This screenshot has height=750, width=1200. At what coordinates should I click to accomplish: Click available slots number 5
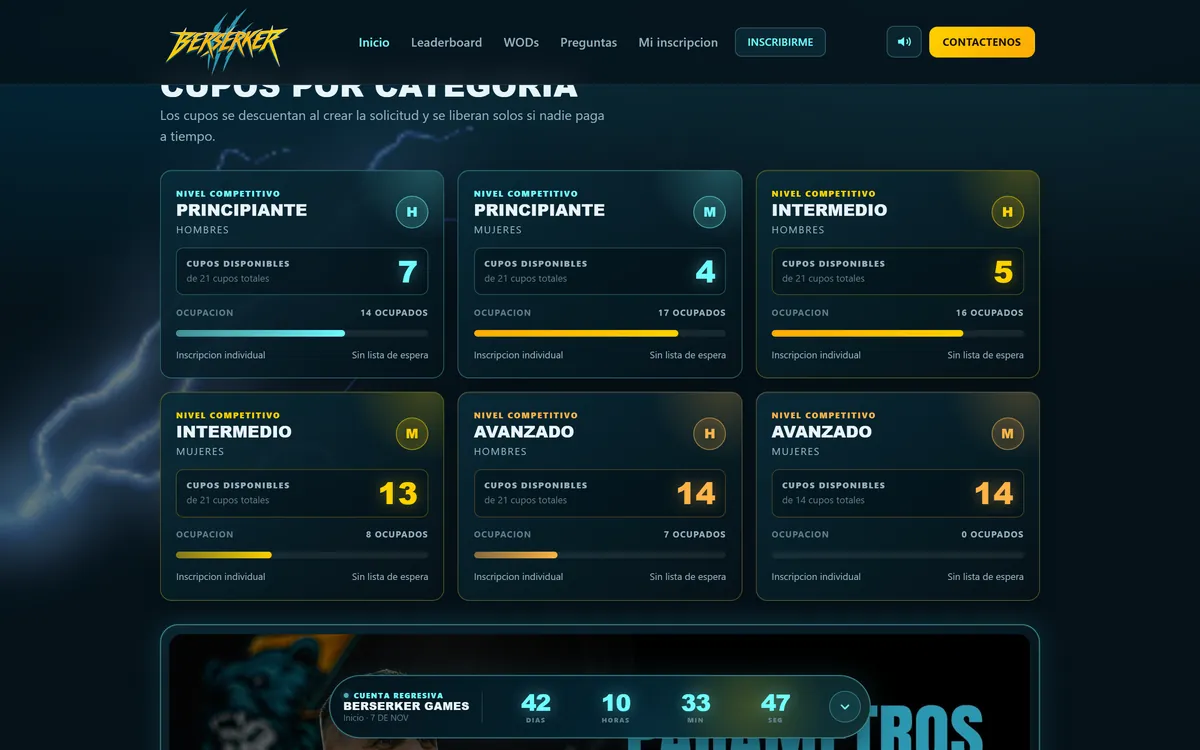pyautogui.click(x=1003, y=272)
